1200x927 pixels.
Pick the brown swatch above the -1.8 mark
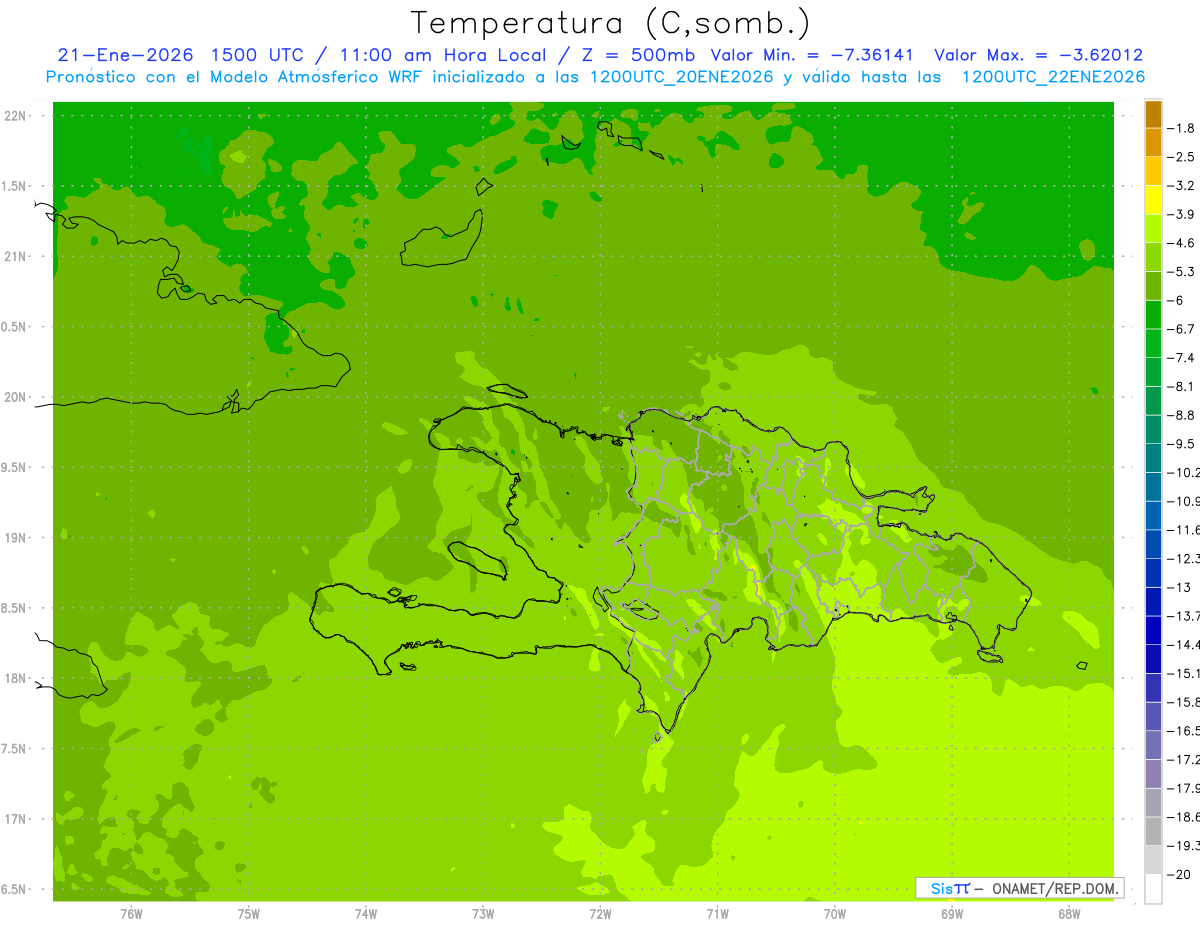(1153, 114)
